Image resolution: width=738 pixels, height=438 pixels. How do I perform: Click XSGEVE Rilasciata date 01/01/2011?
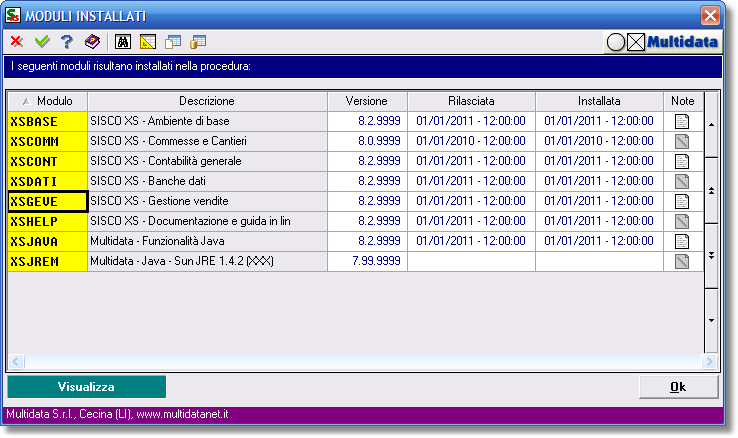(471, 201)
